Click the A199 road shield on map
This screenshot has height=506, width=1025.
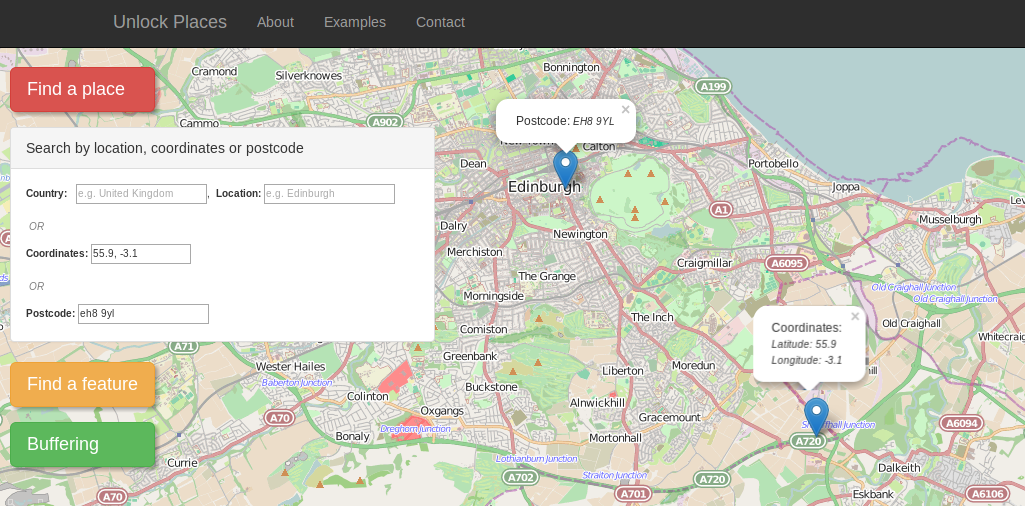713,87
